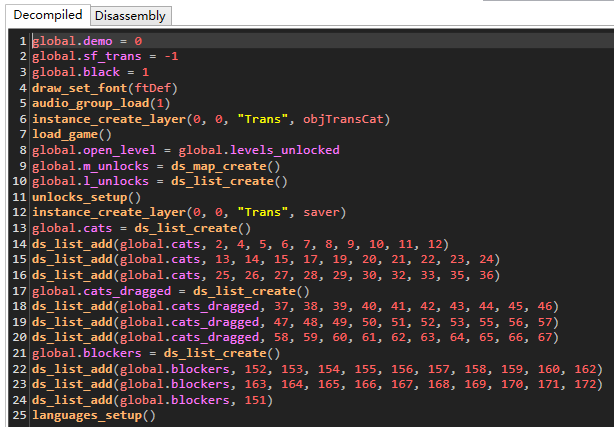The width and height of the screenshot is (614, 427).
Task: Click line number 1 in the gutter
Action: [x=22, y=41]
